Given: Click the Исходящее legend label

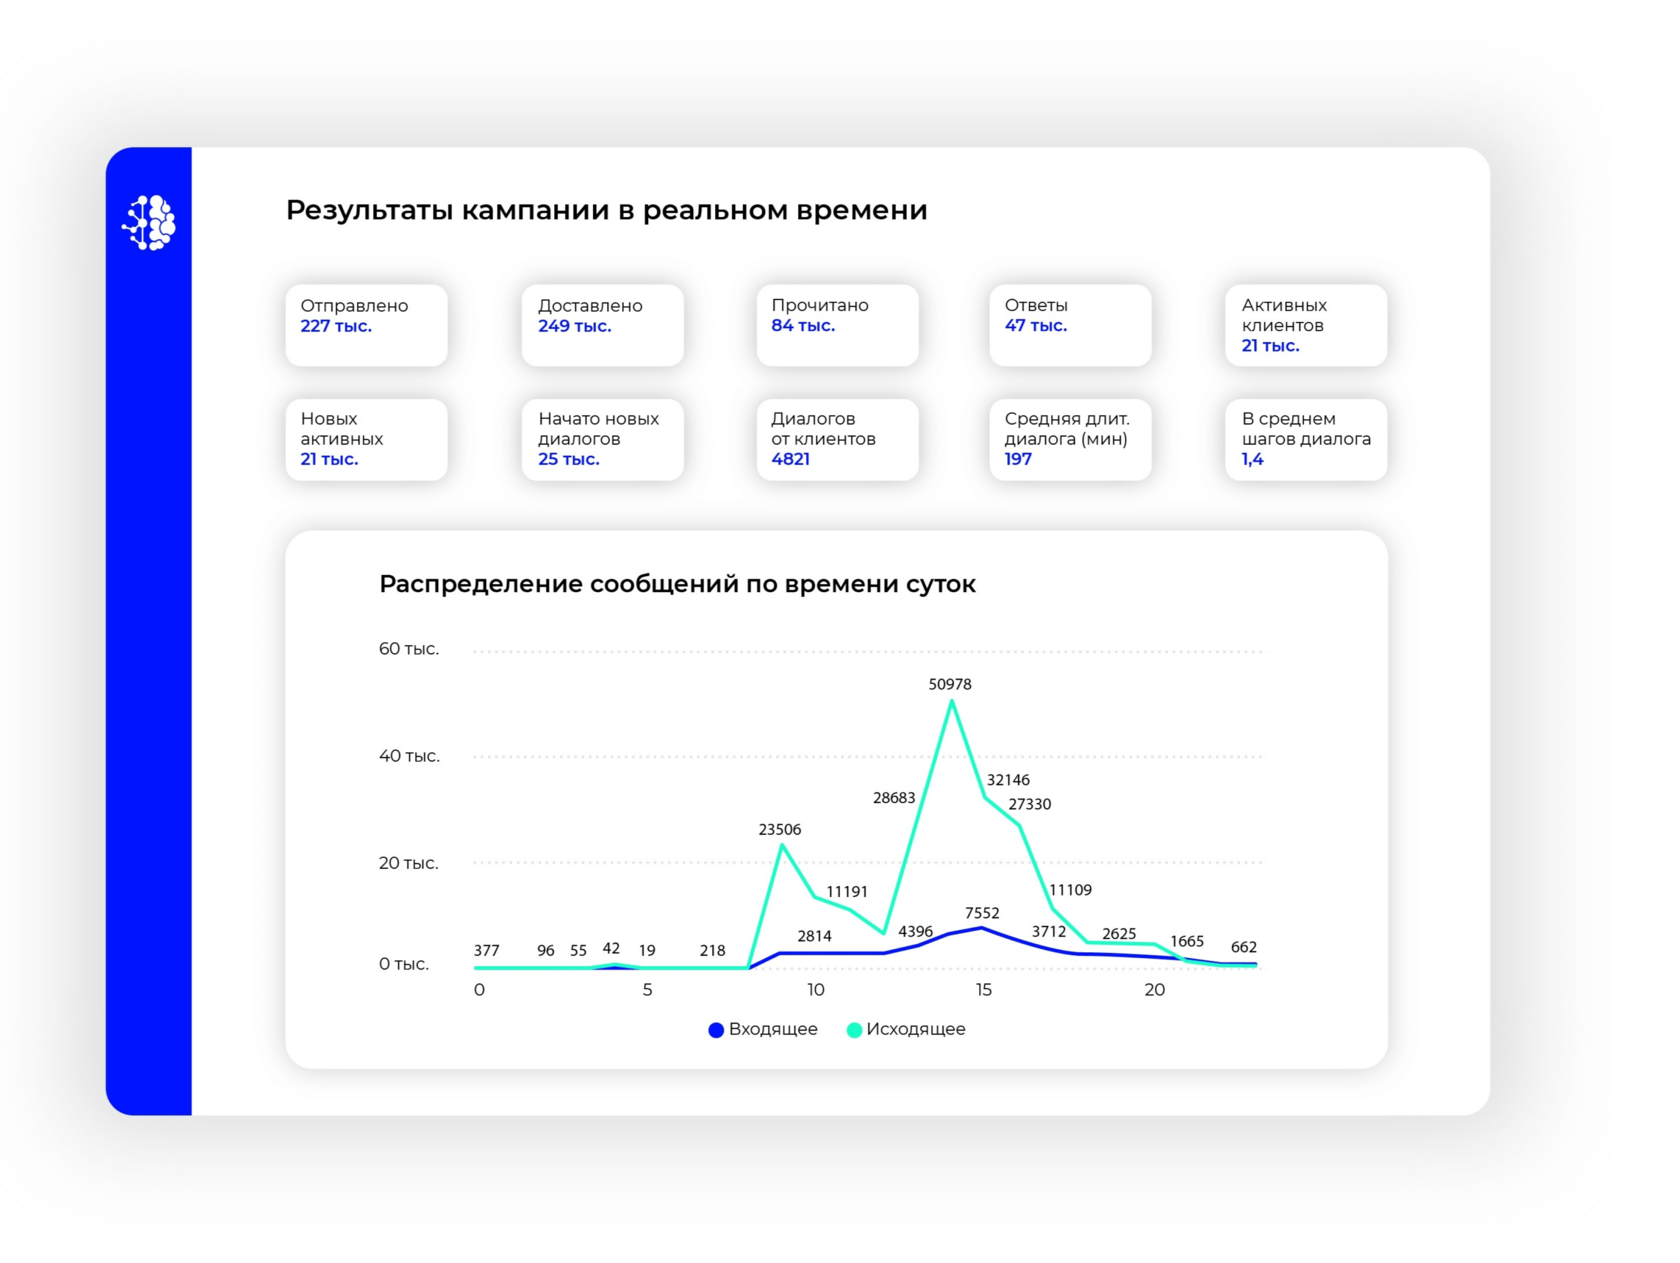Looking at the screenshot, I should click(x=916, y=1029).
